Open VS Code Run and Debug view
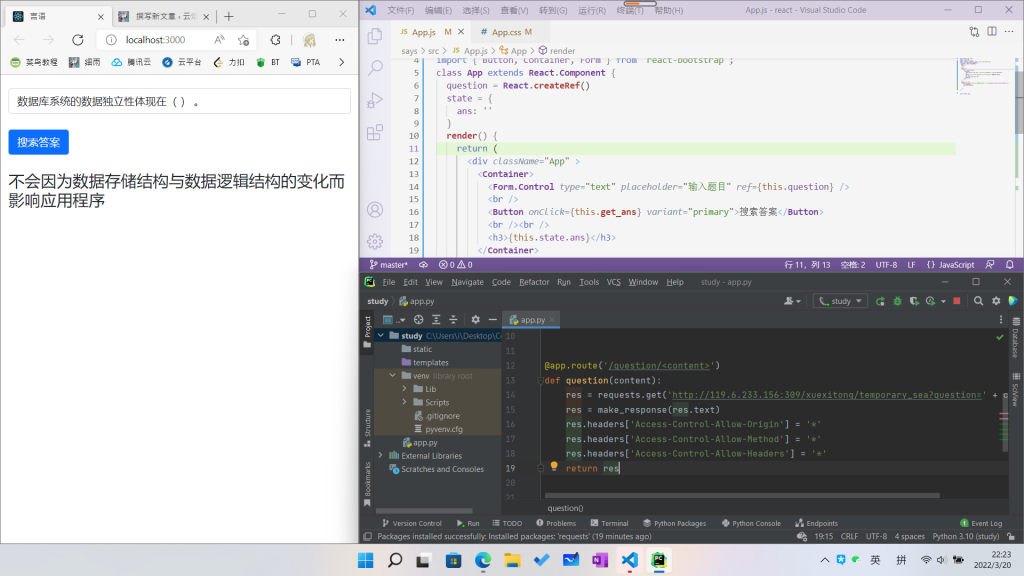1024x576 pixels. (375, 100)
